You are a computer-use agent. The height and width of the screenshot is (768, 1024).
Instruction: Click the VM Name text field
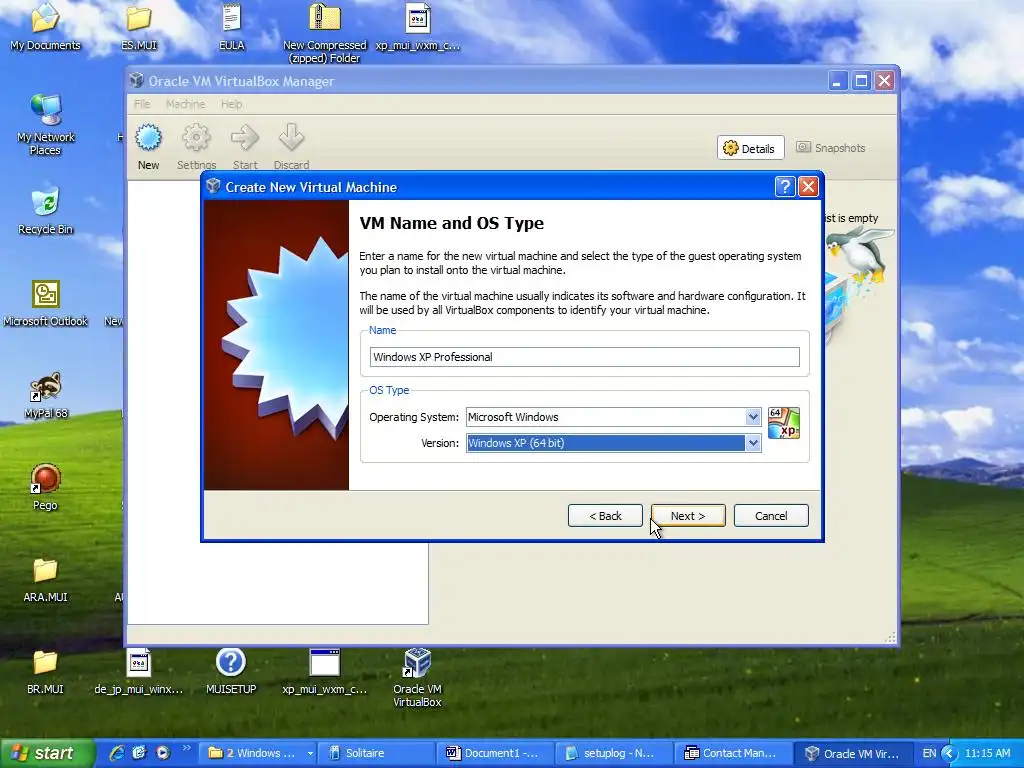click(x=584, y=357)
